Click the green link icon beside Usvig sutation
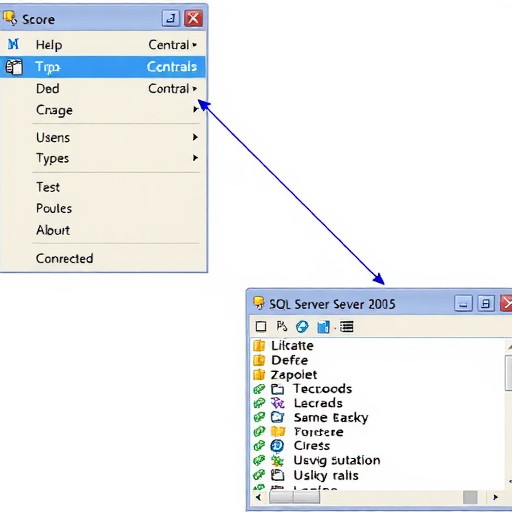This screenshot has width=512, height=512. (259, 460)
